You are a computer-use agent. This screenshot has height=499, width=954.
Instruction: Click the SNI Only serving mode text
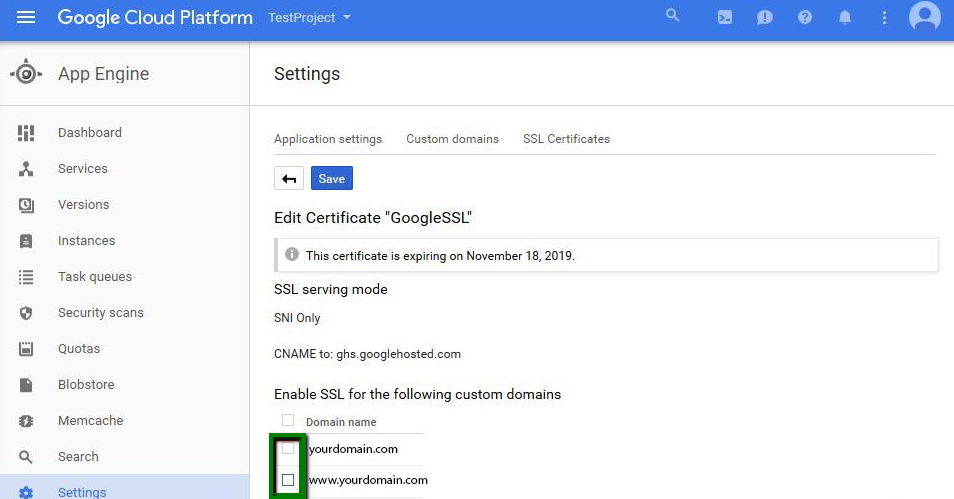(297, 318)
